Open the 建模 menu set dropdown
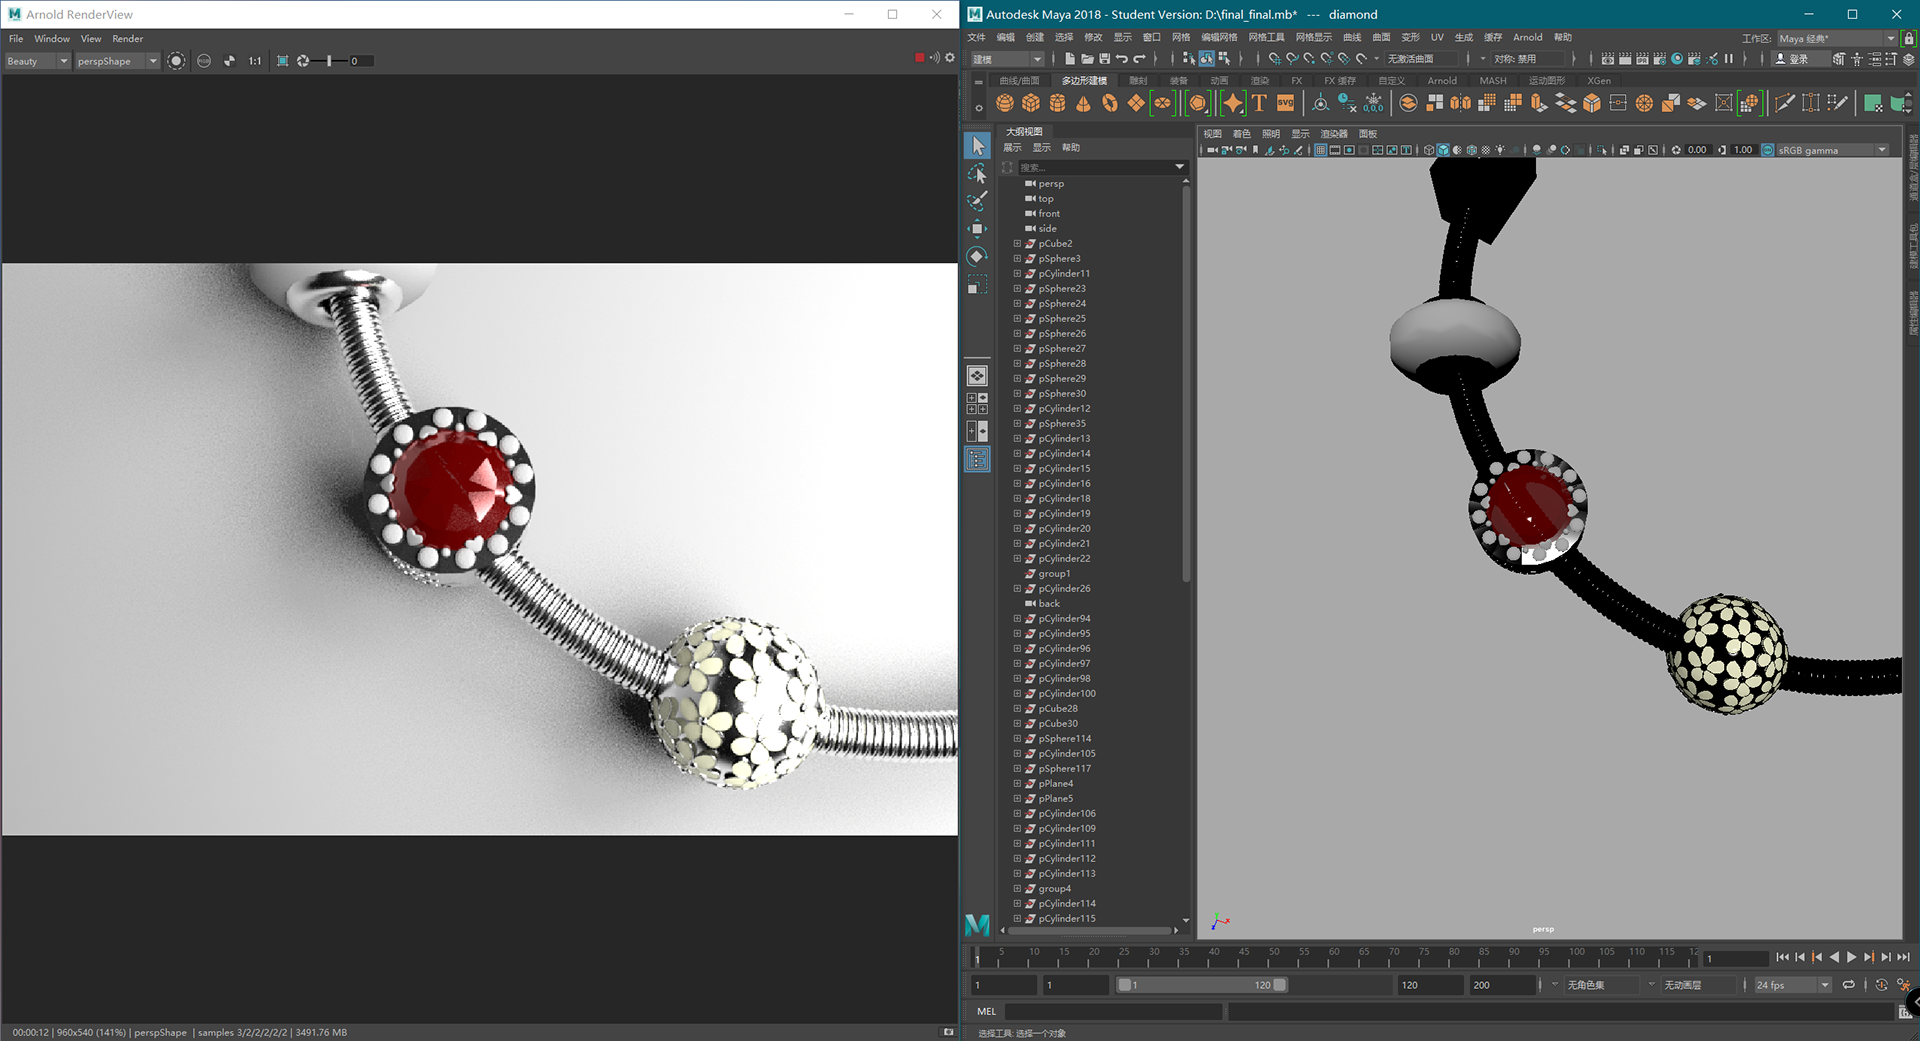This screenshot has height=1041, width=1920. pos(1008,59)
